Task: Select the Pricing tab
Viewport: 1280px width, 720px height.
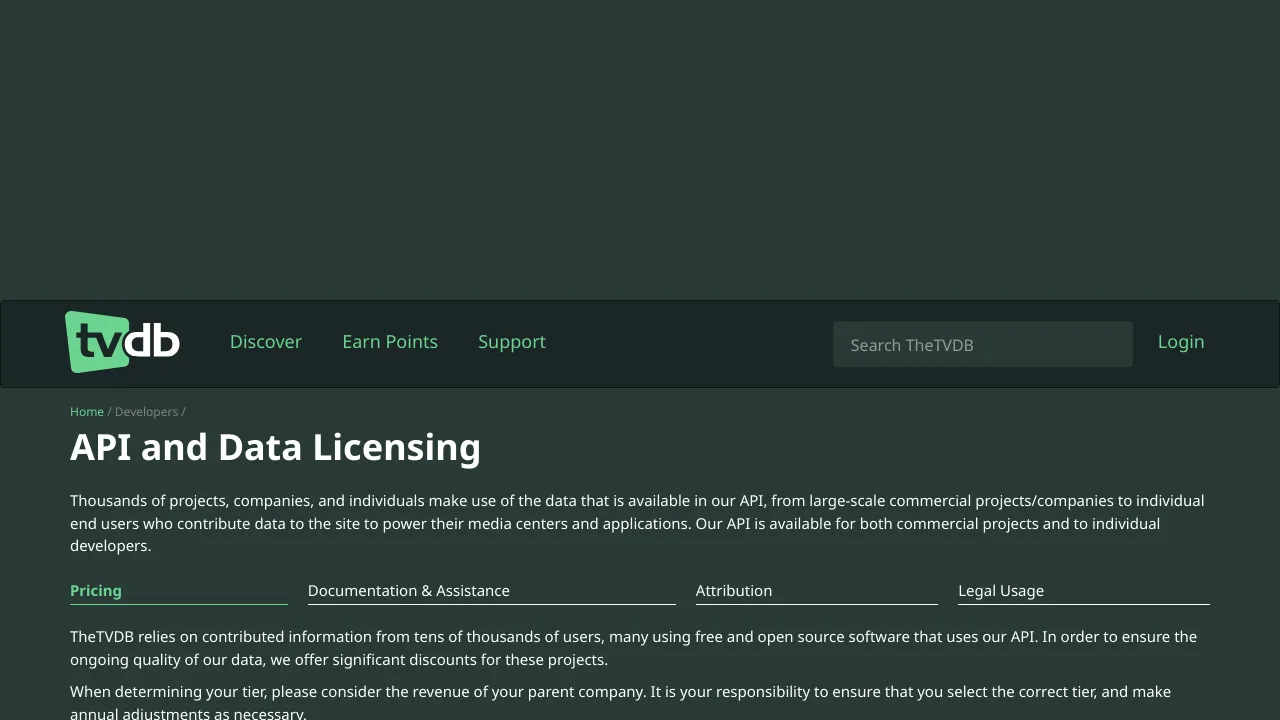Action: (x=179, y=591)
